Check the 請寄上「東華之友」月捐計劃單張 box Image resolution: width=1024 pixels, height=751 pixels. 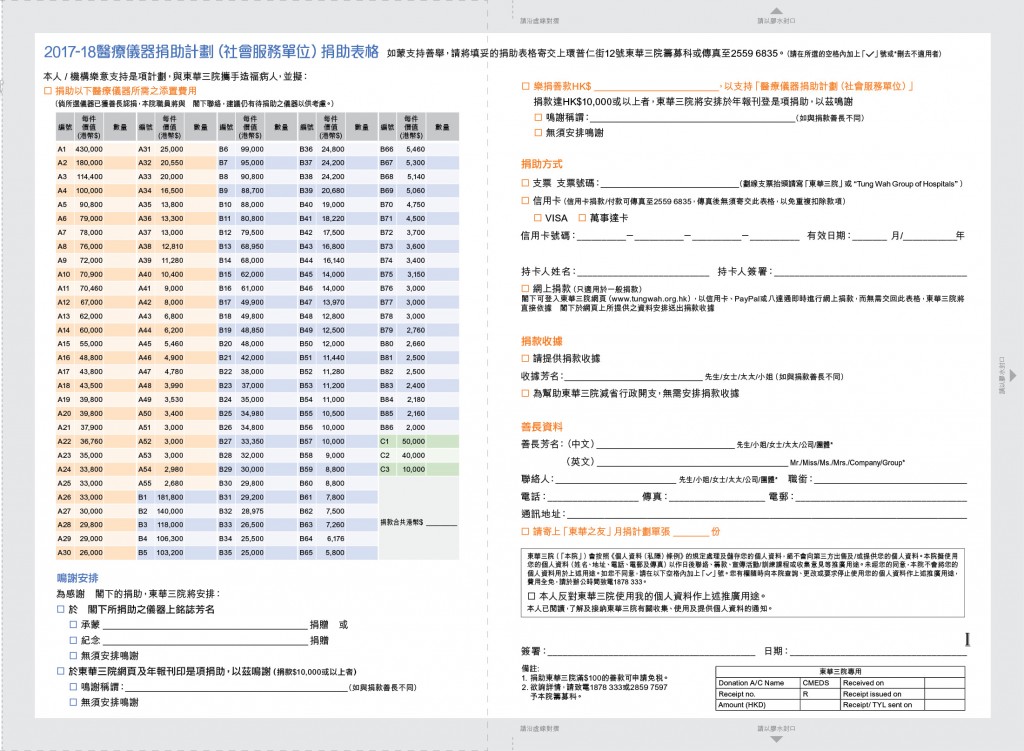point(525,532)
